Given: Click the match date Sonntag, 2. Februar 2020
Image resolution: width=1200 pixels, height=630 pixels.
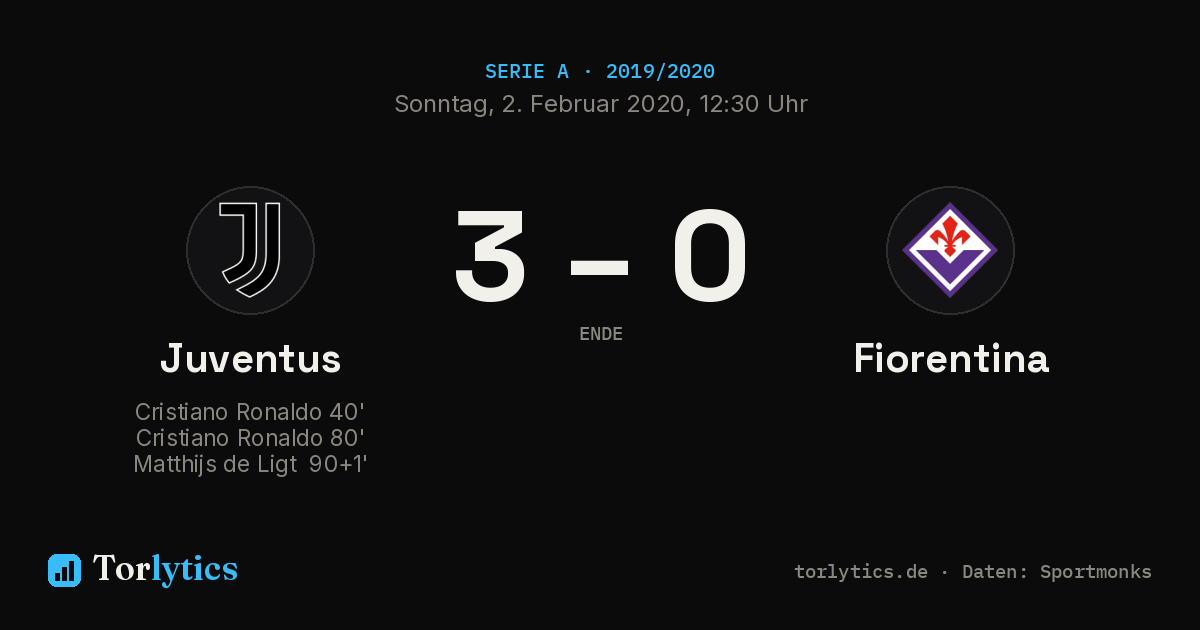Looking at the screenshot, I should pyautogui.click(x=541, y=104).
